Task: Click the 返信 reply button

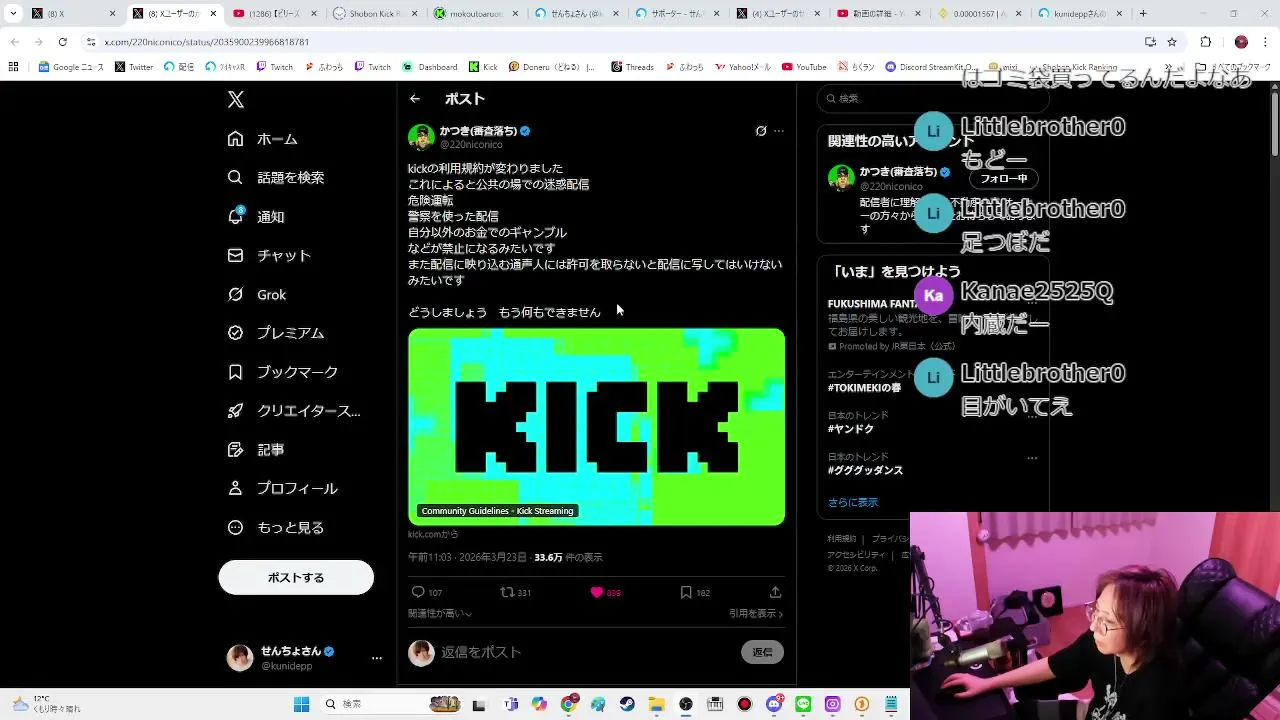Action: coord(762,652)
